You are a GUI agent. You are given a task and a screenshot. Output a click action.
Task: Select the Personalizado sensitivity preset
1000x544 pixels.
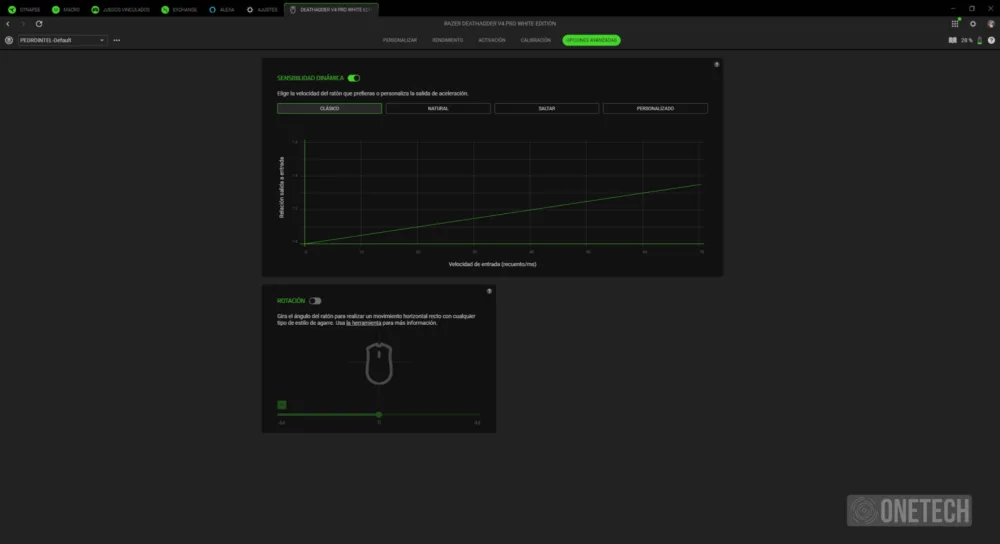[655, 108]
